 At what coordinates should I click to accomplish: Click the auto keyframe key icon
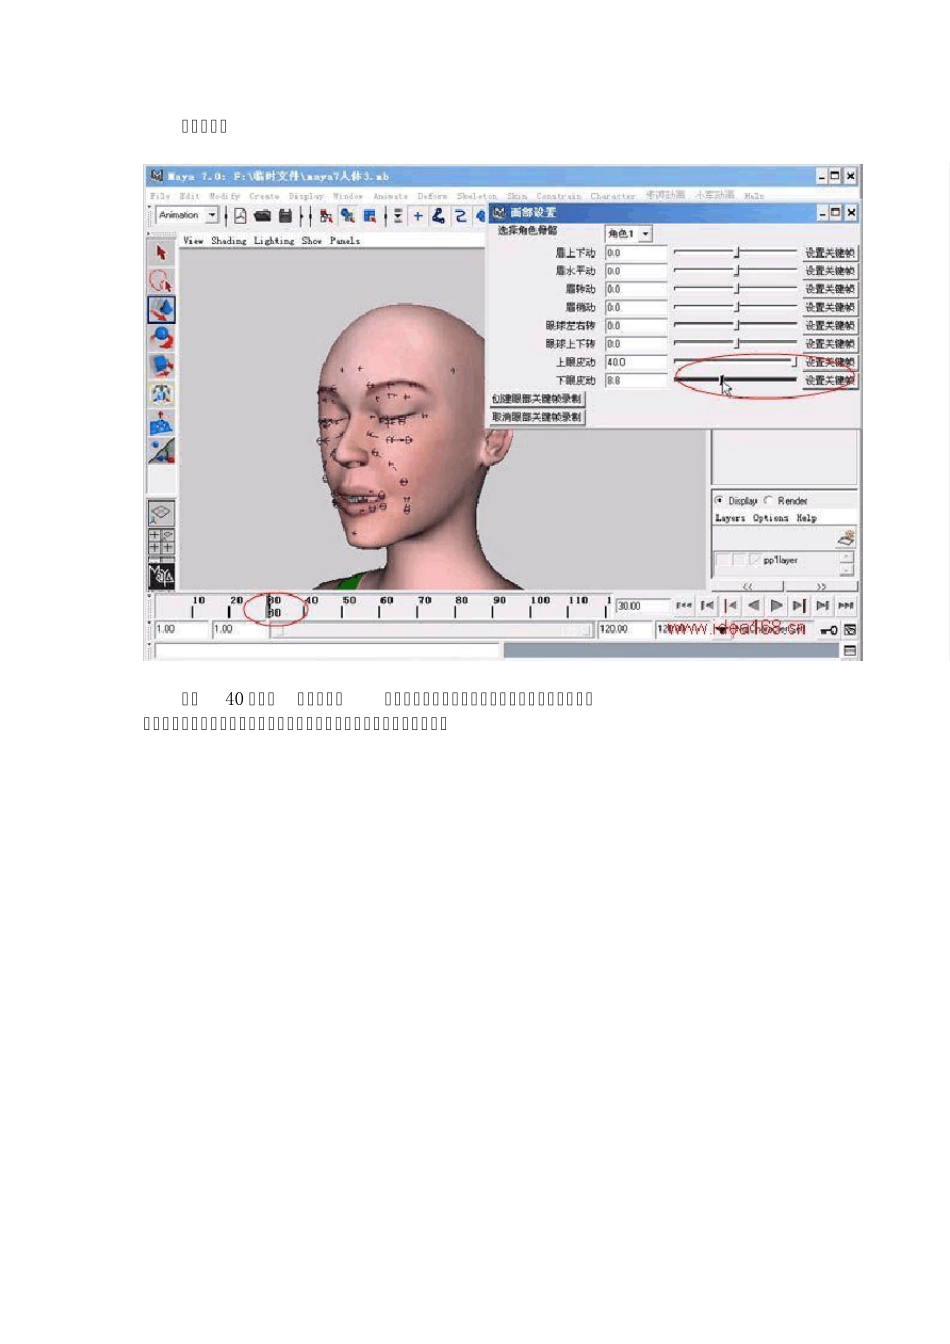pyautogui.click(x=829, y=630)
